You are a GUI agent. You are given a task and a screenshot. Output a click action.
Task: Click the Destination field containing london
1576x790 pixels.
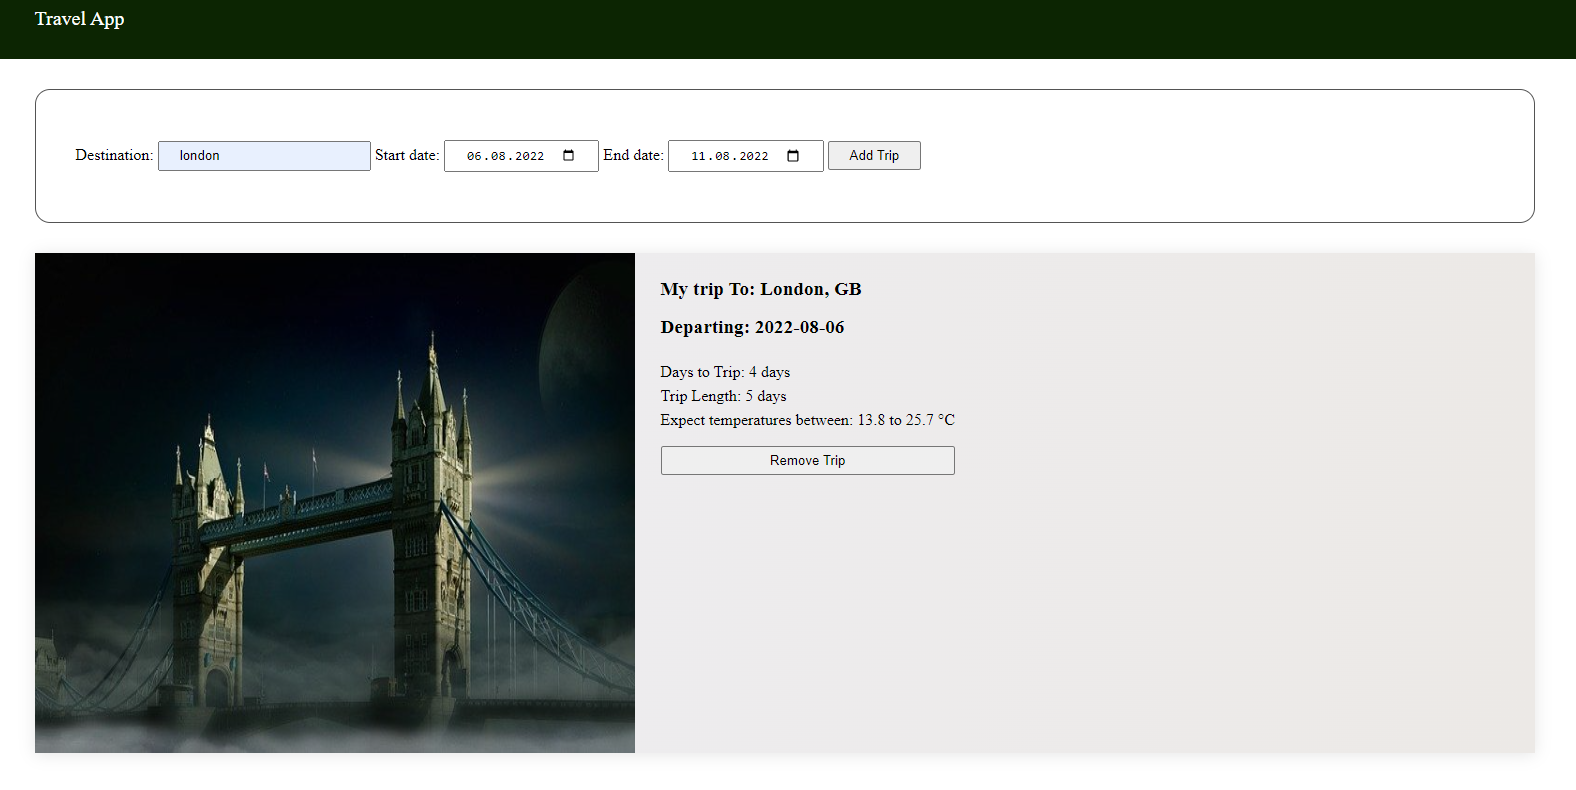[264, 156]
